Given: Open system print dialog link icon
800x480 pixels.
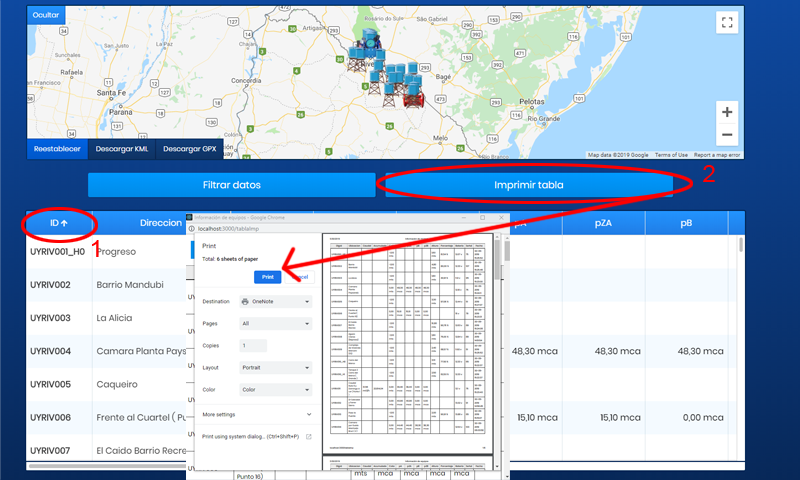Looking at the screenshot, I should coord(308,437).
